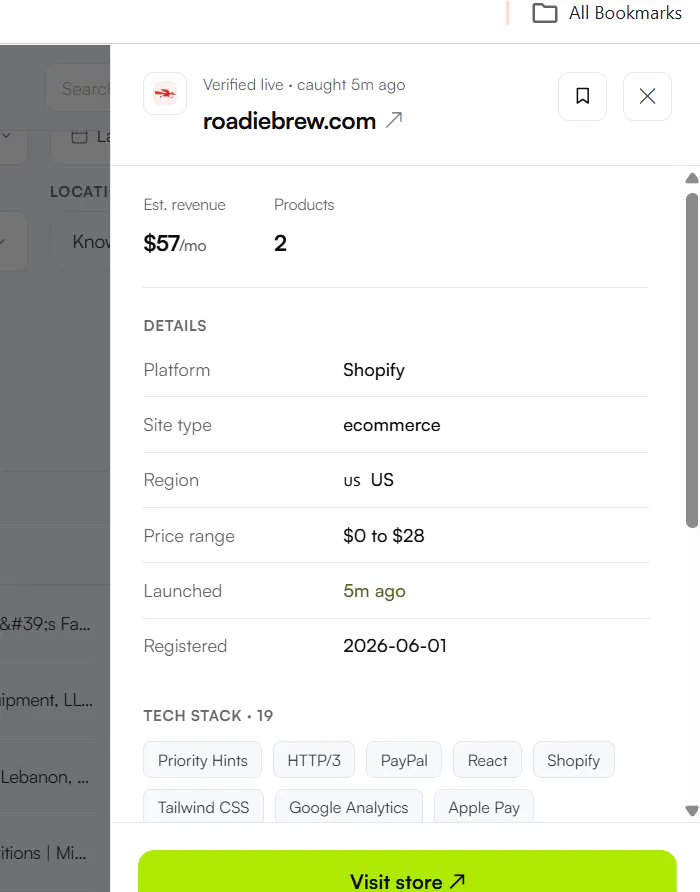Click the roadiebrew.com domain title
The width and height of the screenshot is (700, 892).
coord(289,121)
